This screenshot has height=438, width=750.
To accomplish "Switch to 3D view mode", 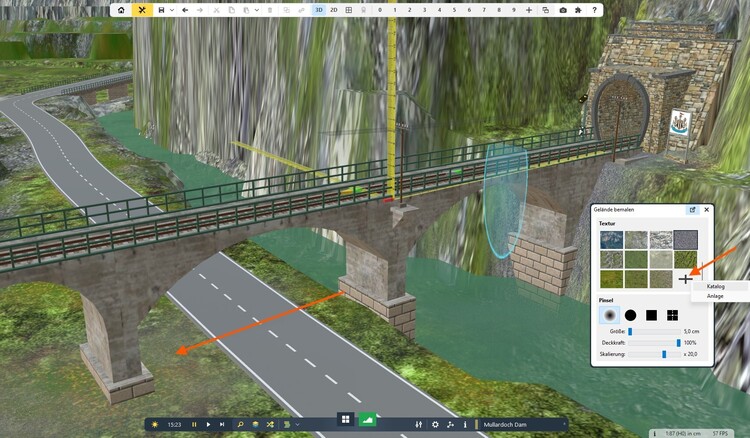I will (x=318, y=9).
